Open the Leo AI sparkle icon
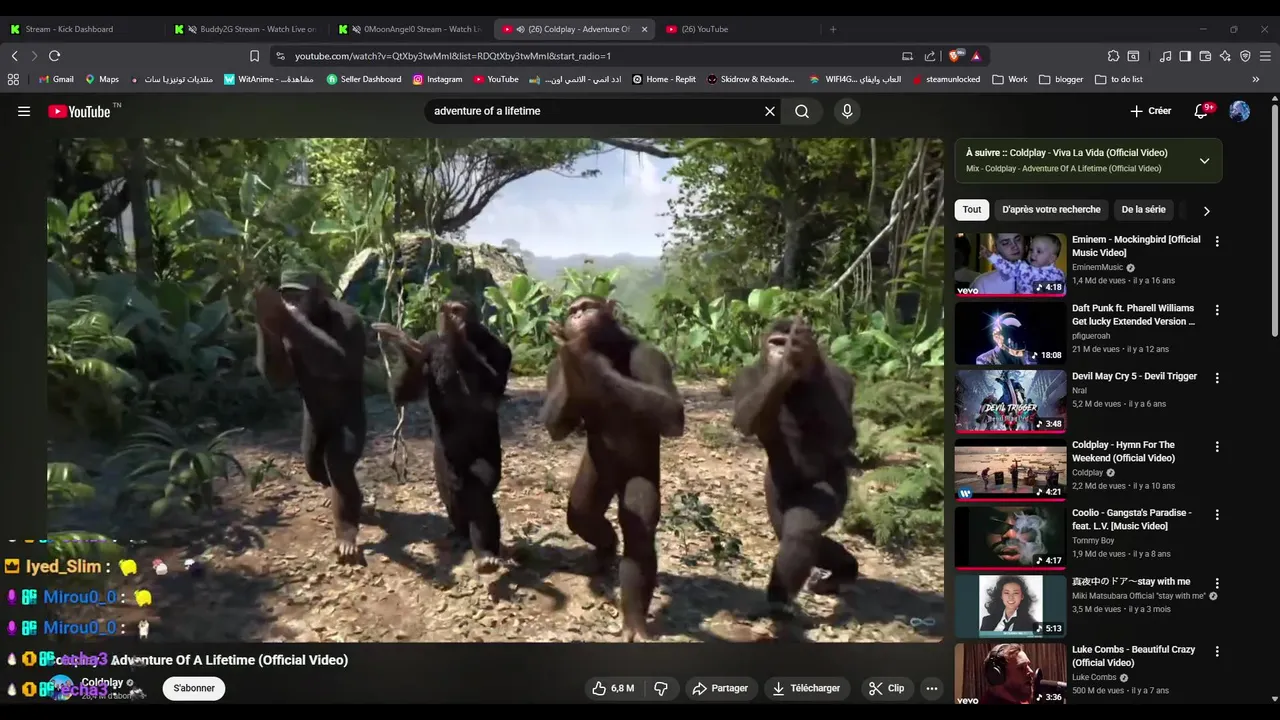The image size is (1280, 720). tap(1225, 56)
